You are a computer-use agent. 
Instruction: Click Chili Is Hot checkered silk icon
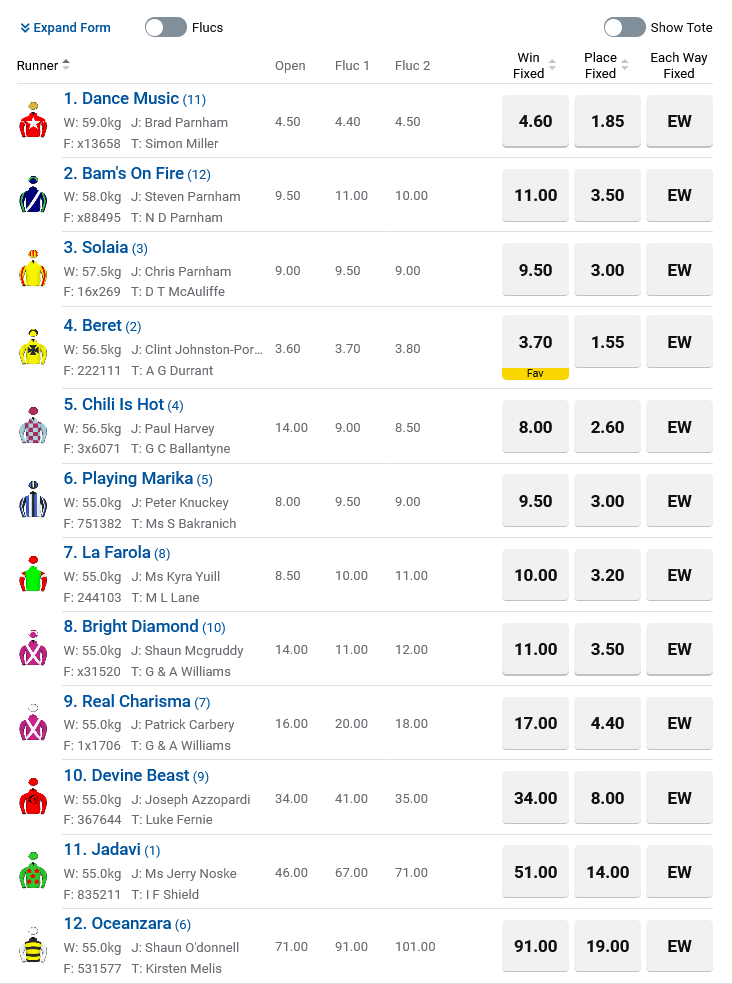pyautogui.click(x=33, y=427)
